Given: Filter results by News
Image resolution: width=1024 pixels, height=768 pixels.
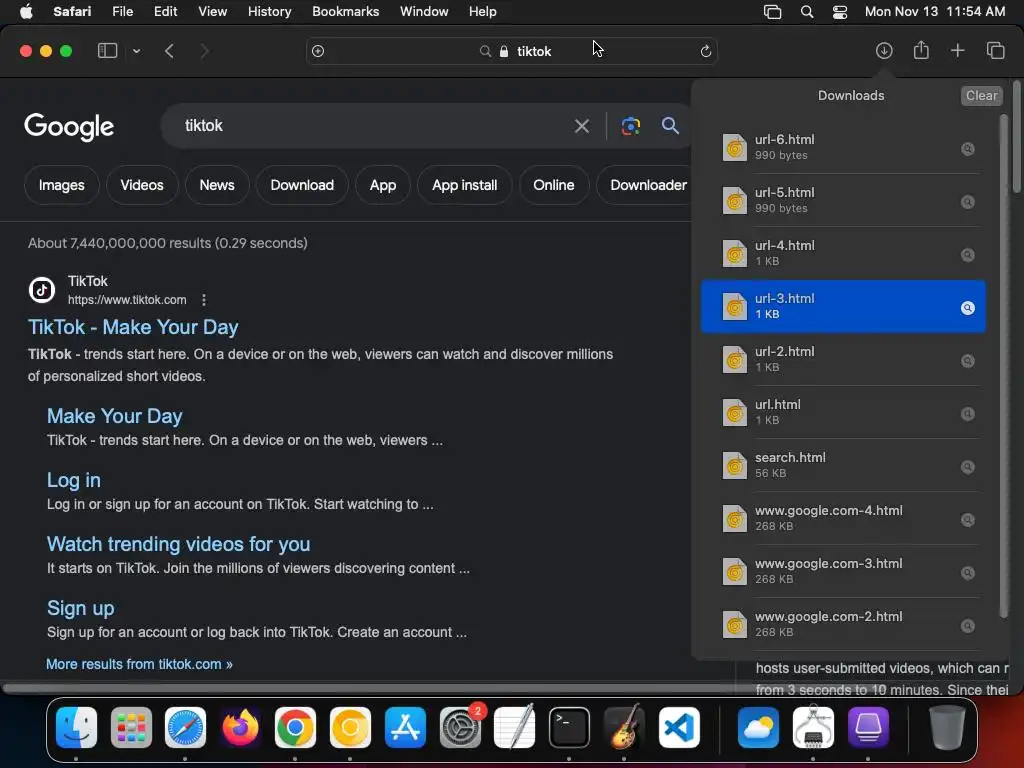Looking at the screenshot, I should tap(217, 185).
